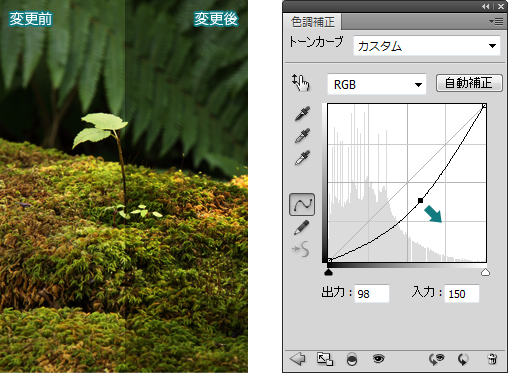The image size is (508, 373).
Task: Close the adjustments panel
Action: [x=501, y=6]
